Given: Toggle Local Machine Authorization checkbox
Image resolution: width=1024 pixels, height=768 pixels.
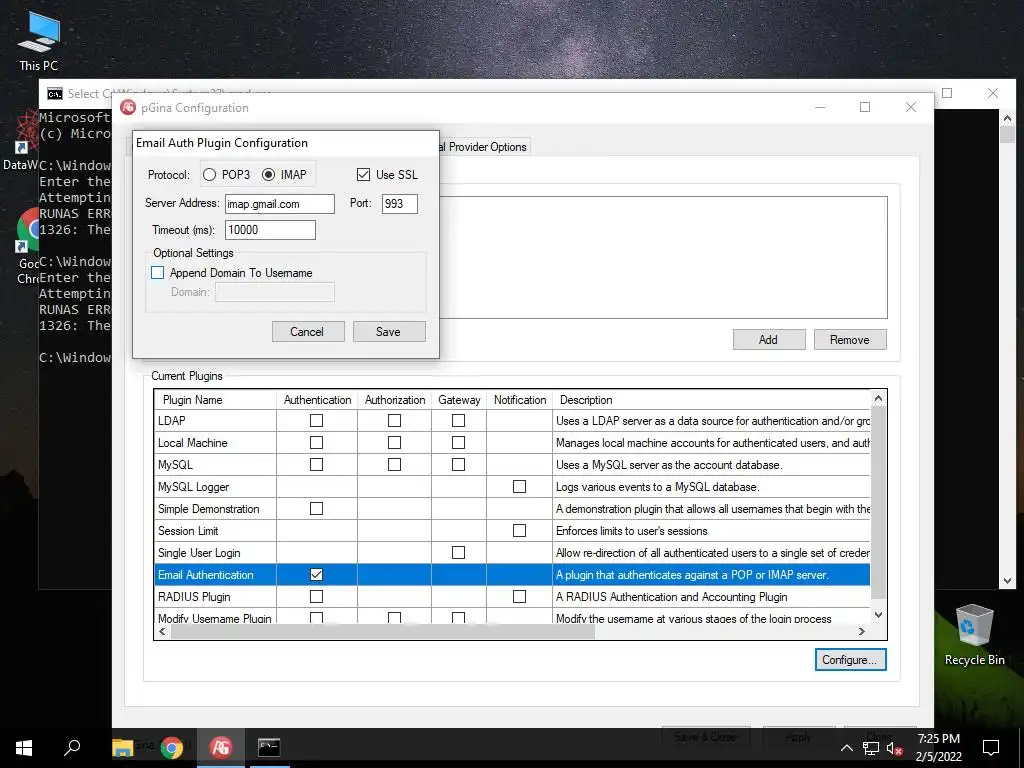Looking at the screenshot, I should pos(394,443).
